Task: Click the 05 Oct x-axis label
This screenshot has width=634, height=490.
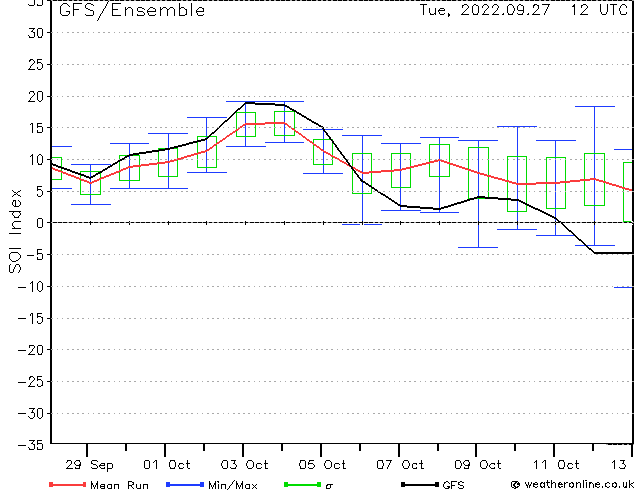Action: pyautogui.click(x=322, y=465)
